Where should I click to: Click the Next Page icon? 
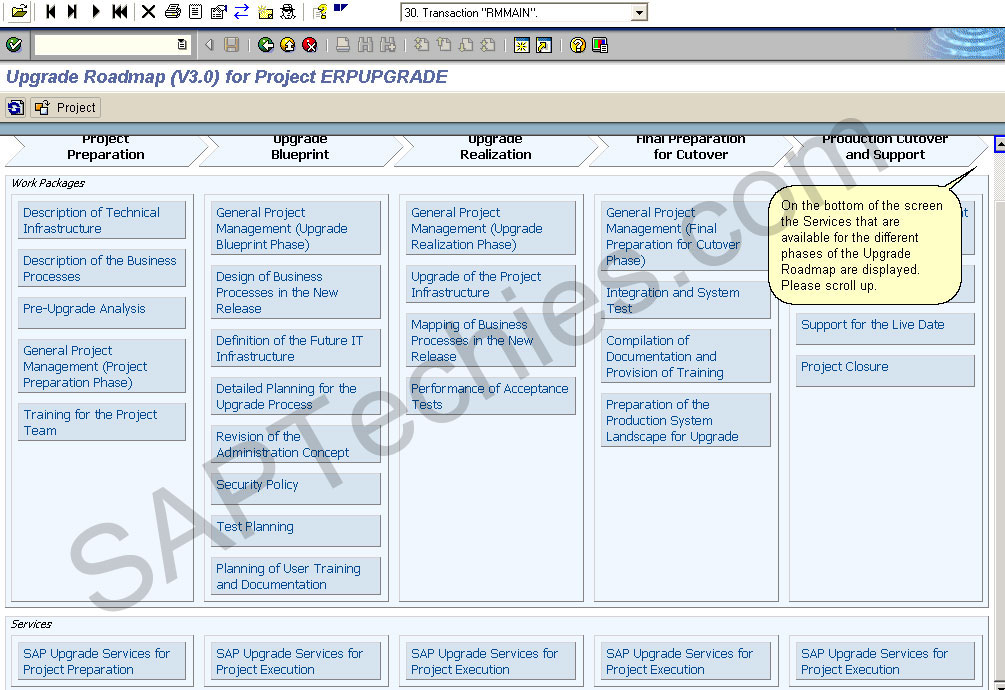pos(466,45)
